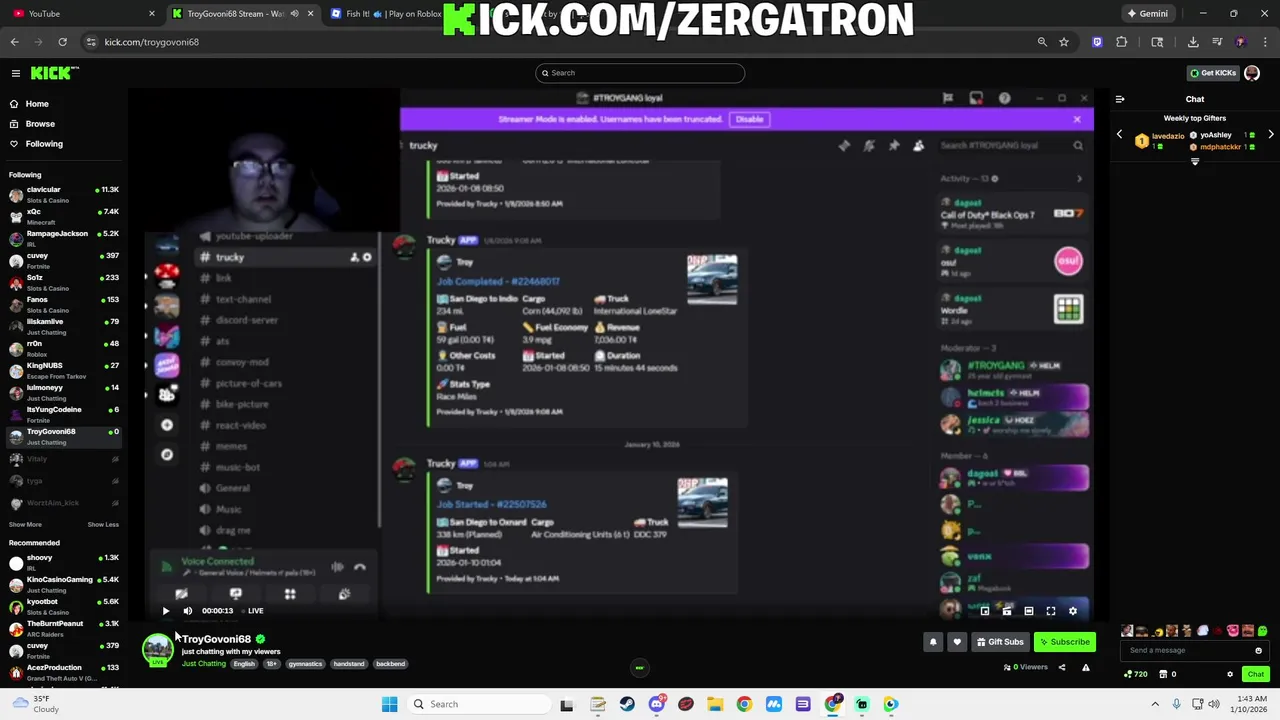Reload the page
The width and height of the screenshot is (1280, 720).
pyautogui.click(x=62, y=42)
